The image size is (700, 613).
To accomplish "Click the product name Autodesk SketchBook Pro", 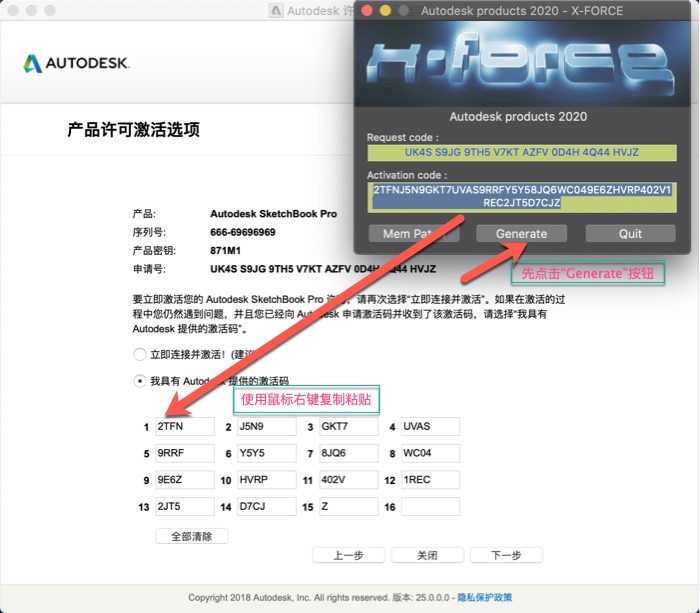I will coord(274,214).
